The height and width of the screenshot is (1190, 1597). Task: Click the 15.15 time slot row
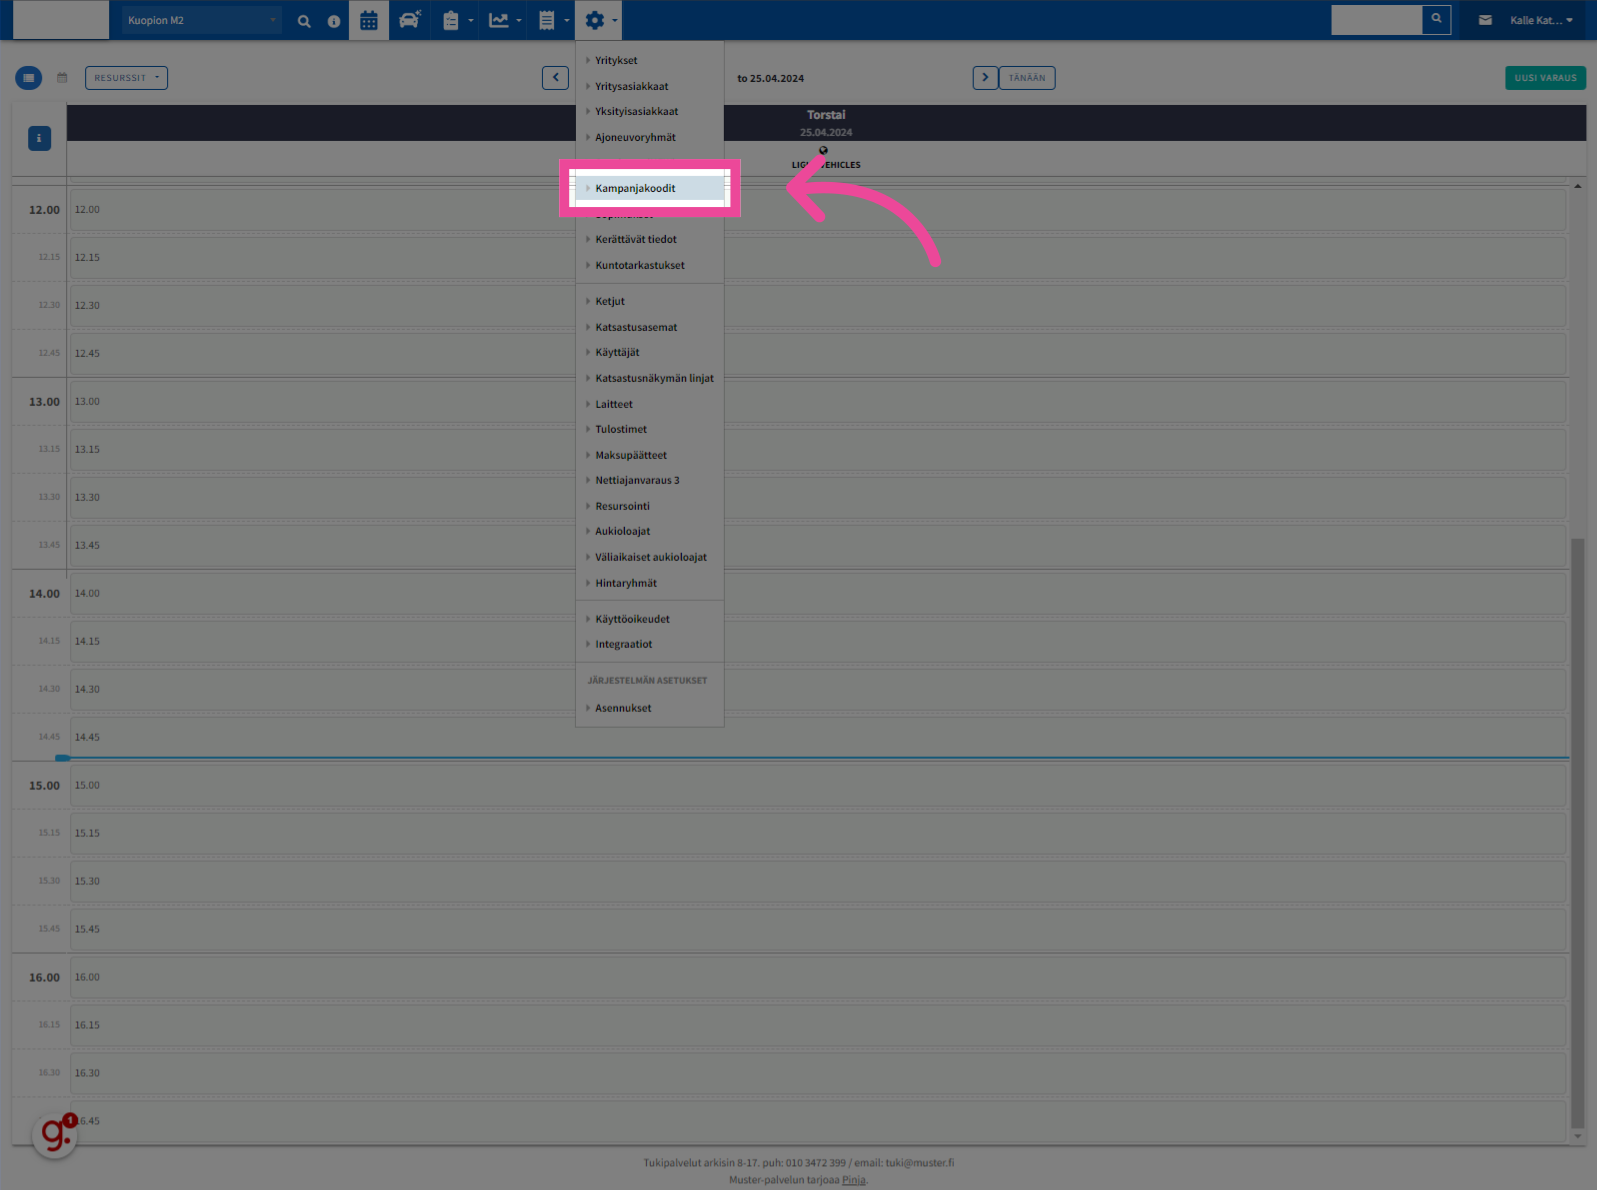pos(818,834)
